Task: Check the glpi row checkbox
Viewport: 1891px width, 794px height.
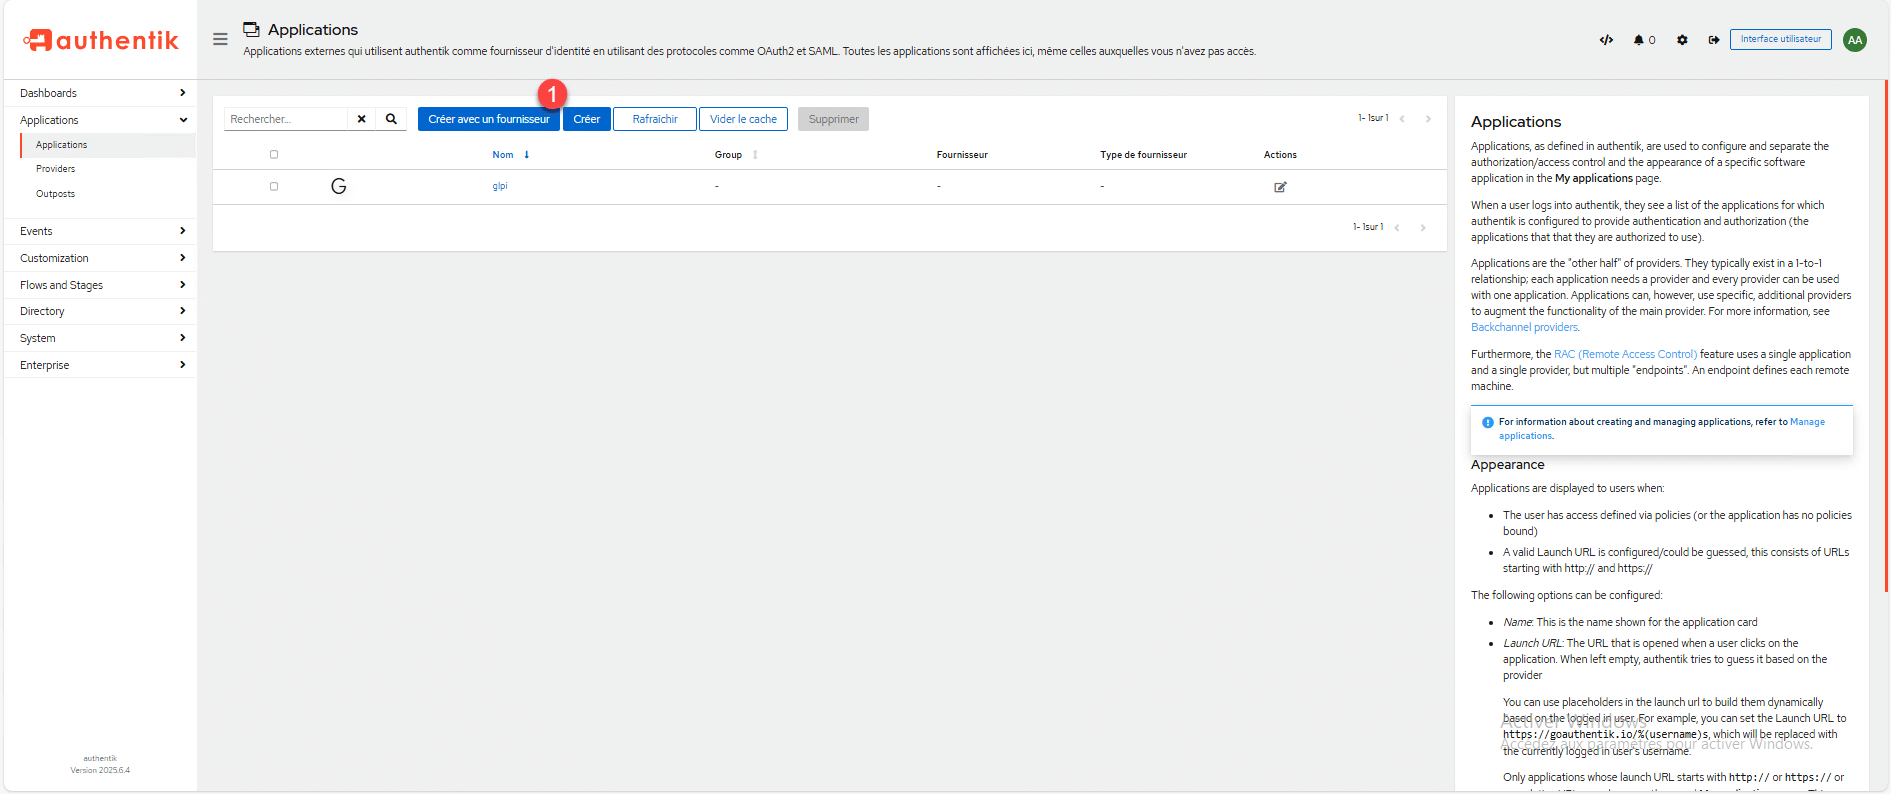Action: [274, 187]
